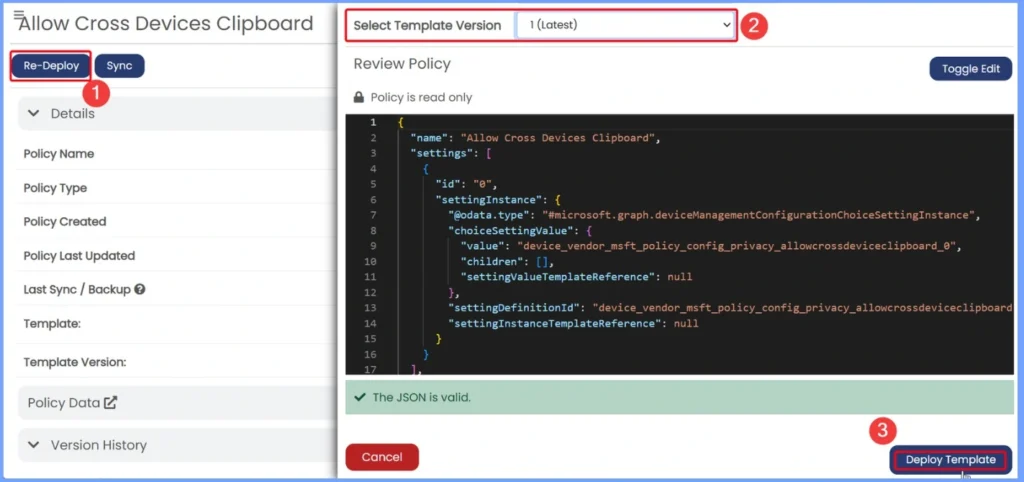Click the "choiceSettingValue" key on line 8
The width and height of the screenshot is (1024, 482).
[x=509, y=231]
